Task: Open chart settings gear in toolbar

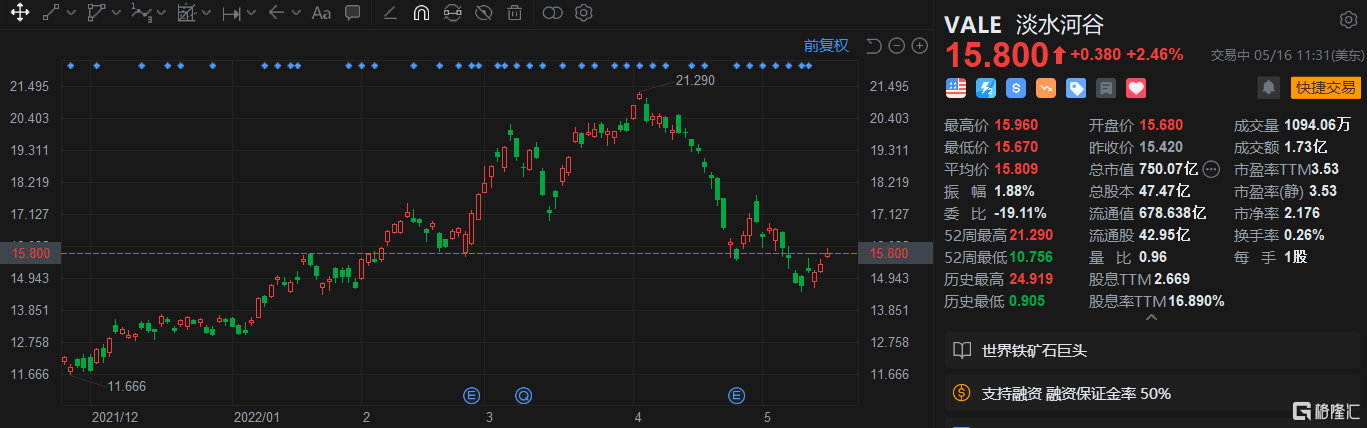Action: (584, 13)
